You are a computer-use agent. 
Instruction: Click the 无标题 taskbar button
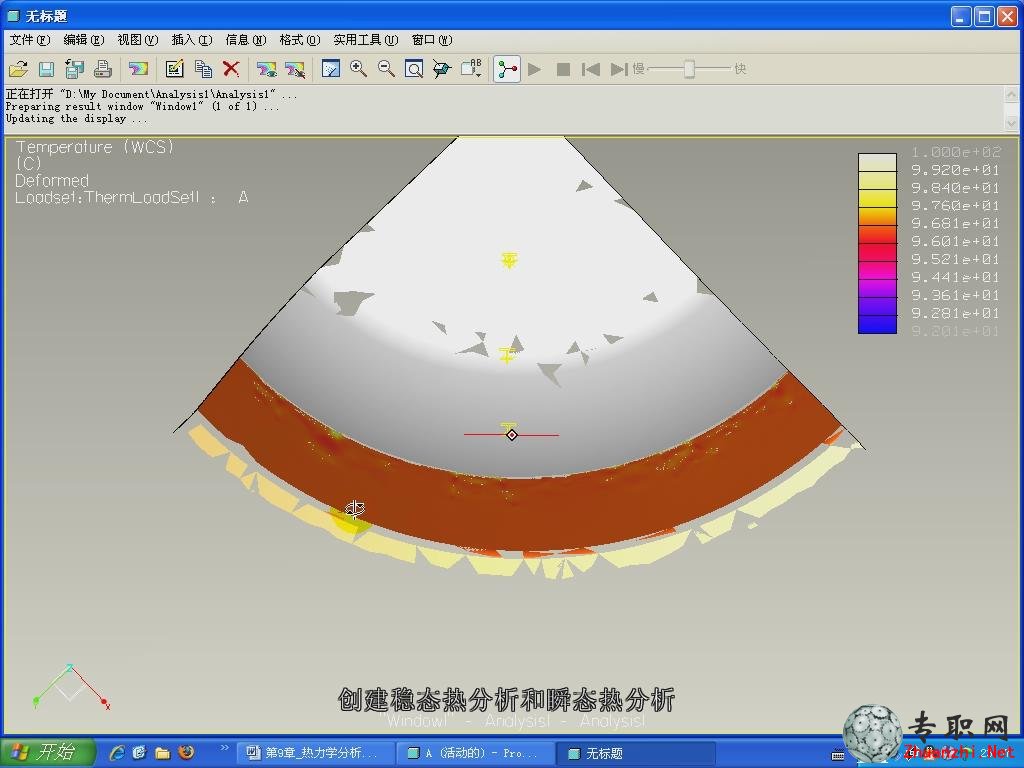[637, 753]
